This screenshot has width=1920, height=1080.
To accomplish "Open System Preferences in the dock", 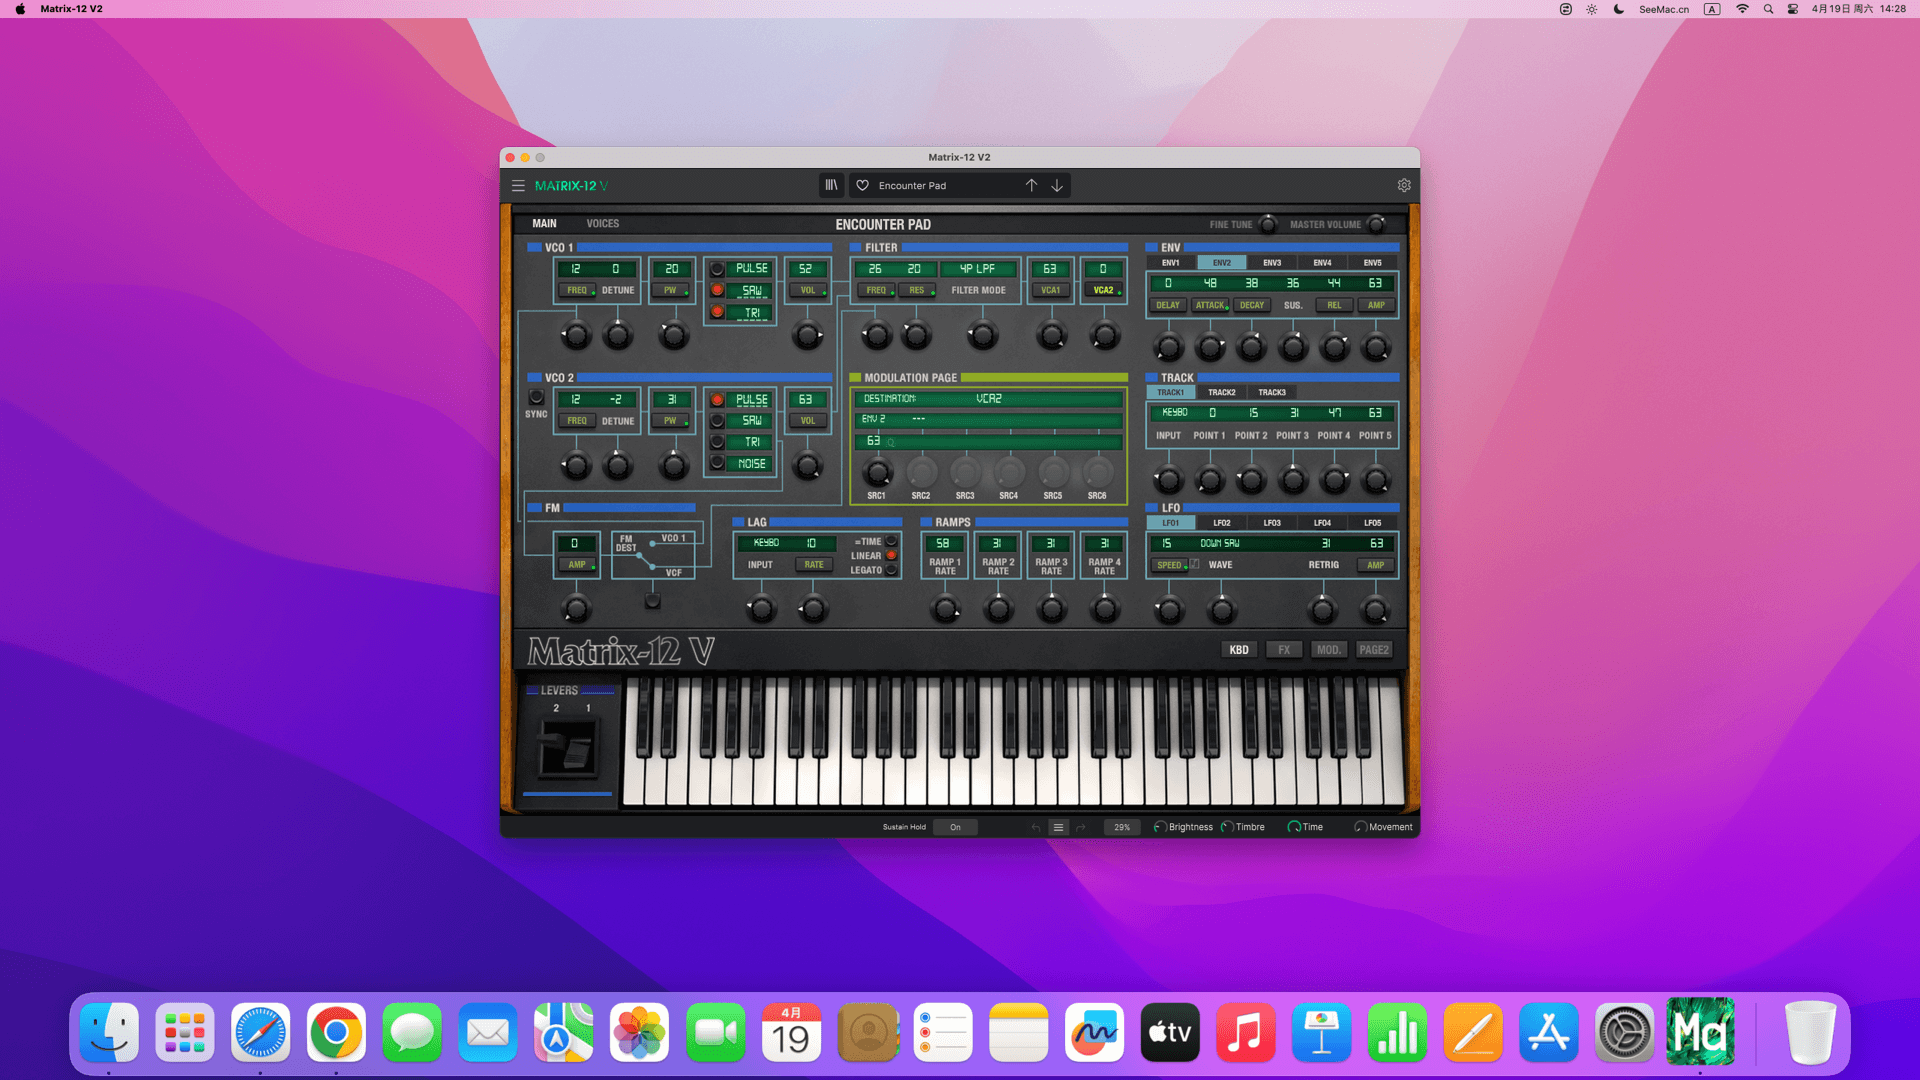I will tap(1624, 1033).
